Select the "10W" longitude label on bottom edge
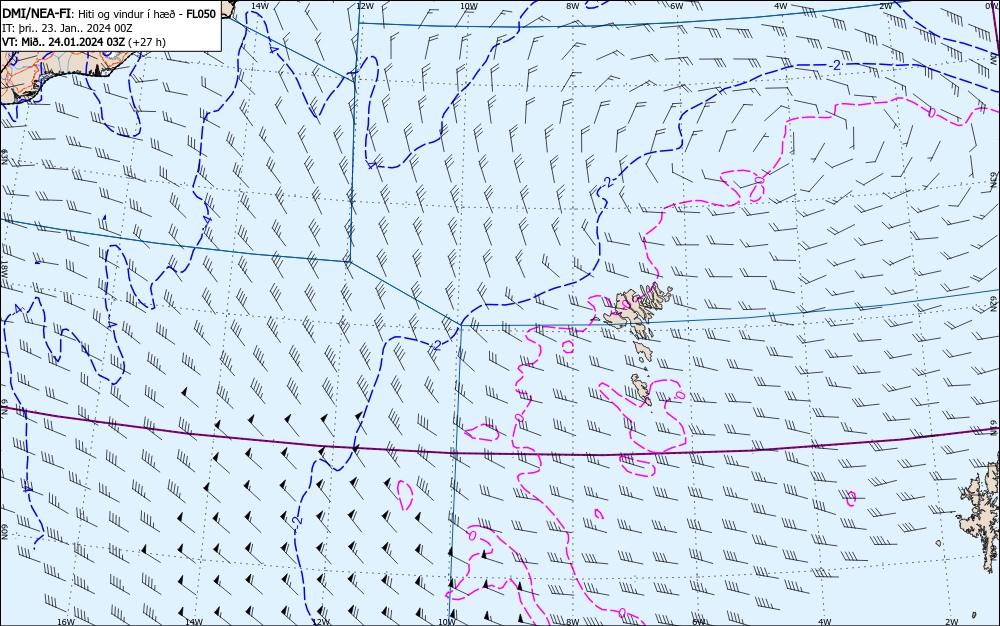 point(447,622)
